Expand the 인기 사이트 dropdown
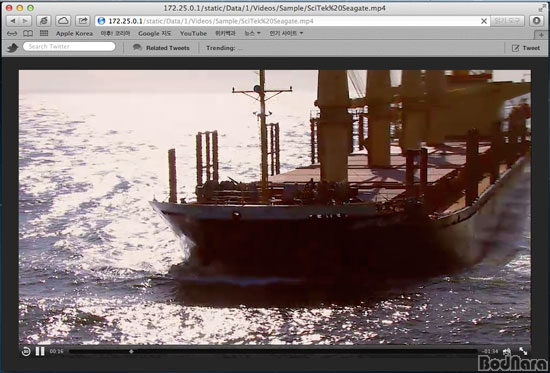 pos(286,33)
